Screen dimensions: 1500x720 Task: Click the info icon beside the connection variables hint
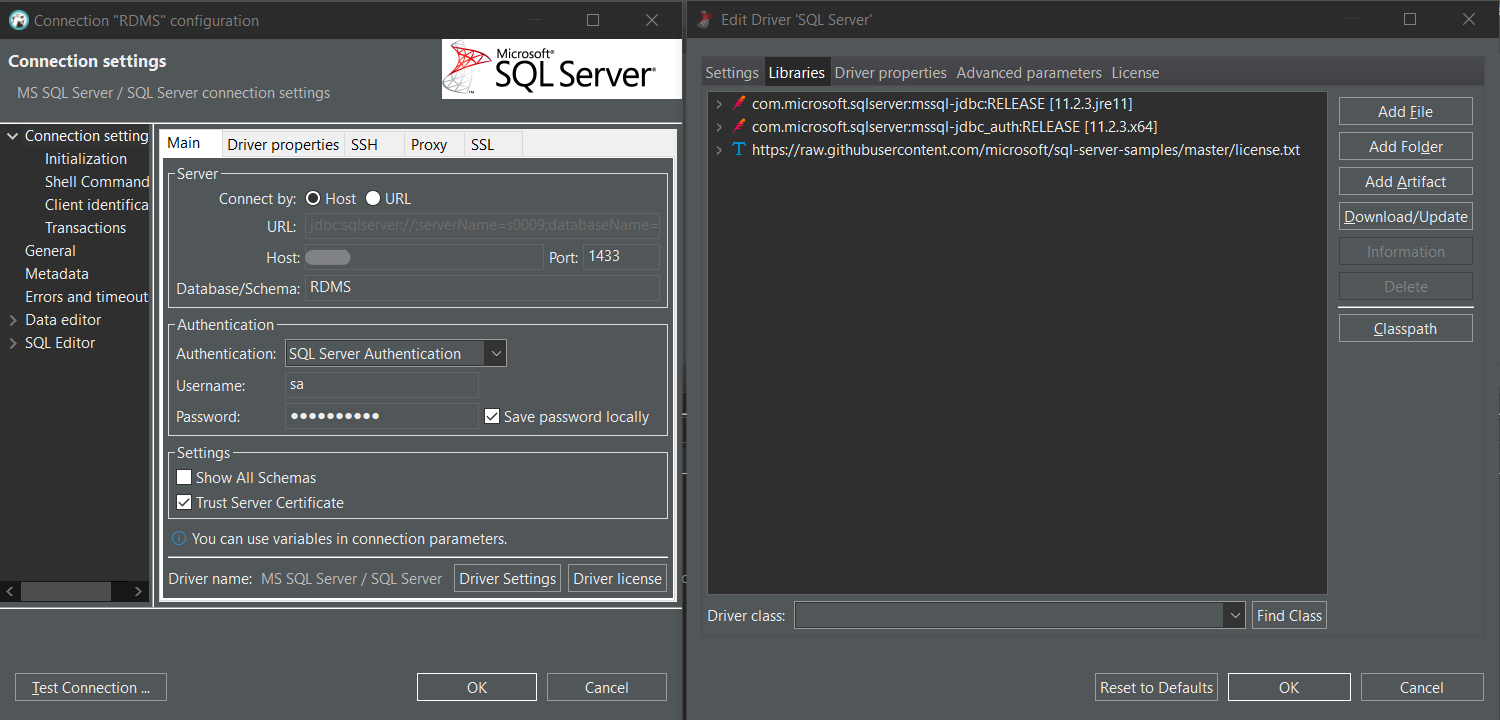tap(179, 538)
